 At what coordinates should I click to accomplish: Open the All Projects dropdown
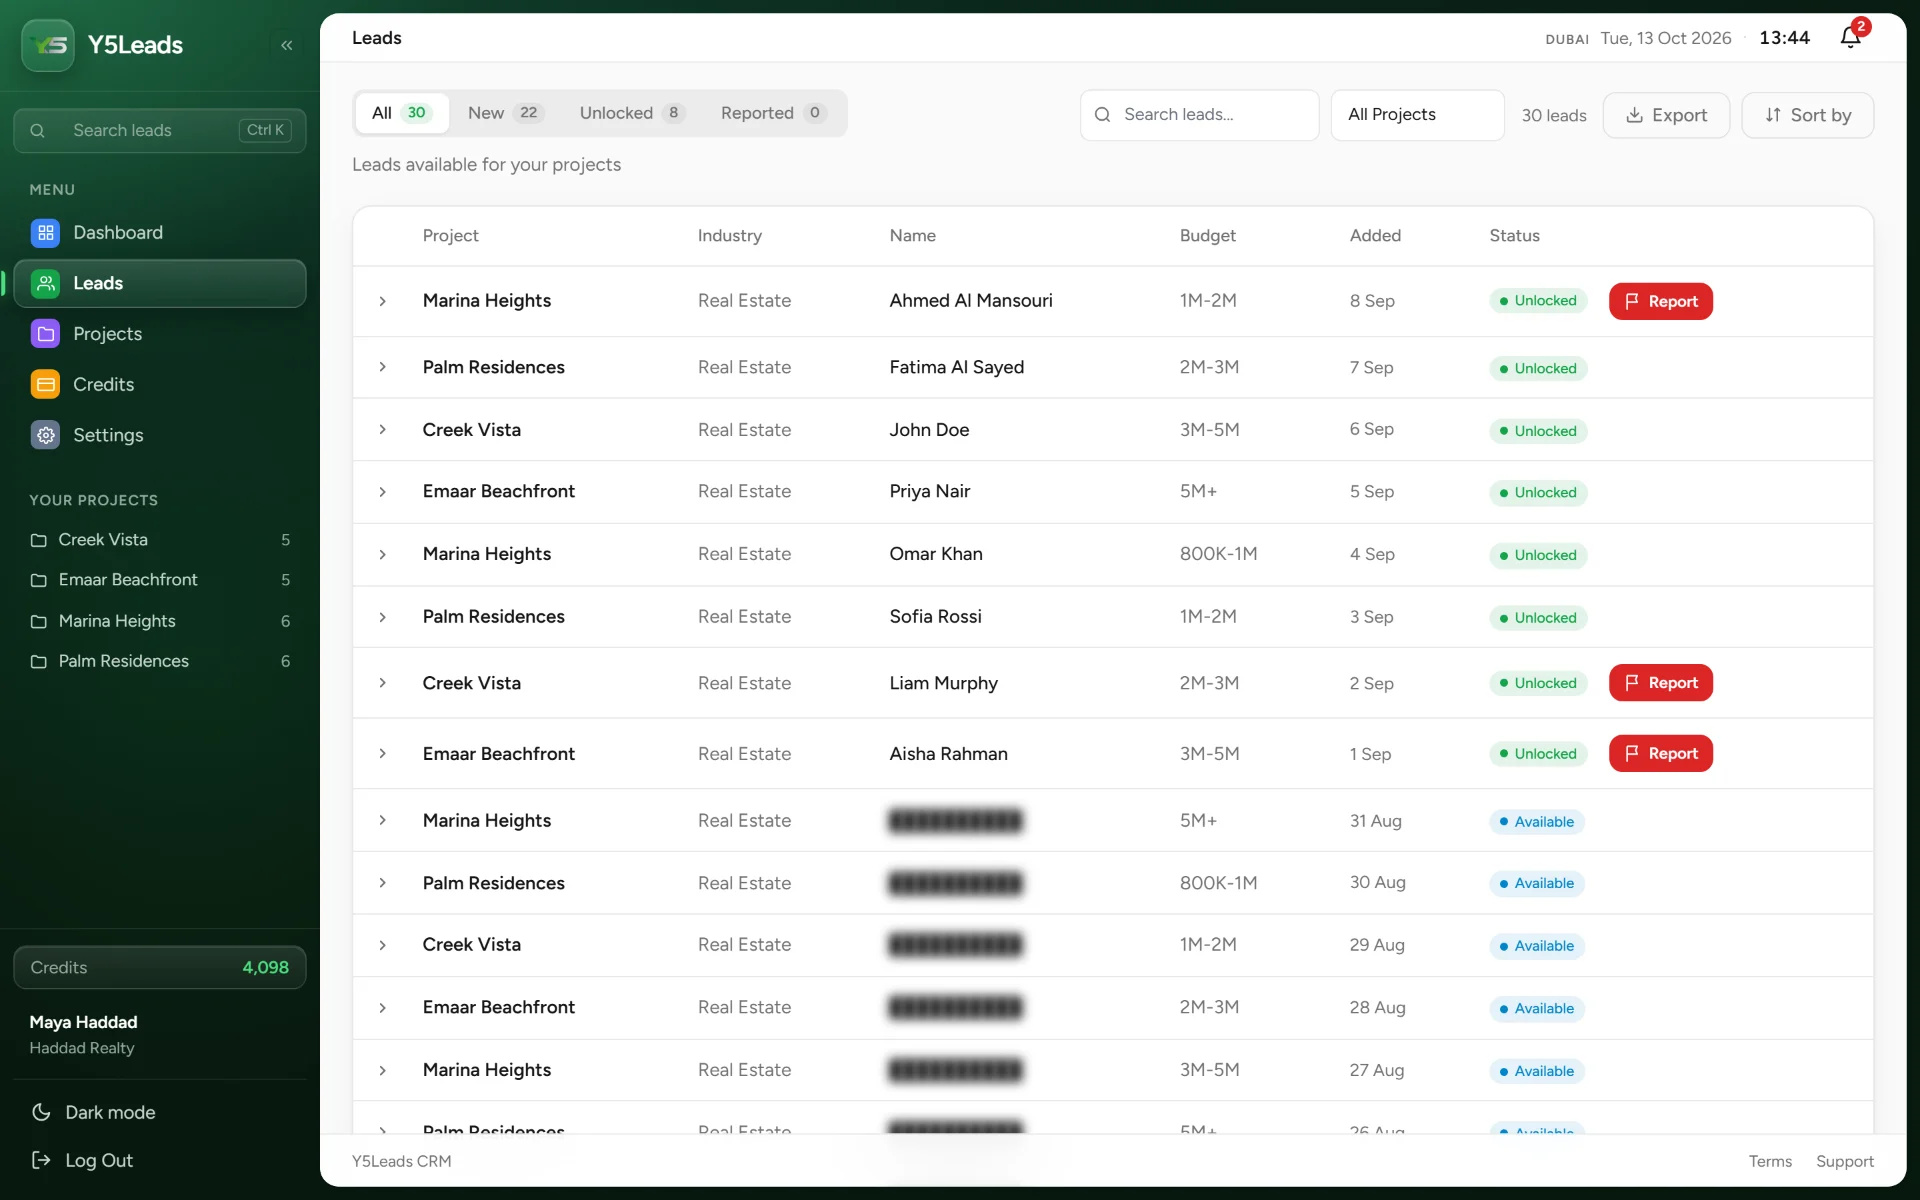click(x=1417, y=115)
